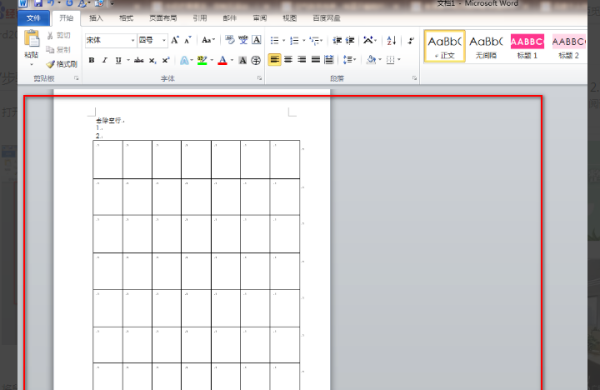The height and width of the screenshot is (390, 600).
Task: Click the first cell of the table
Action: [108, 159]
